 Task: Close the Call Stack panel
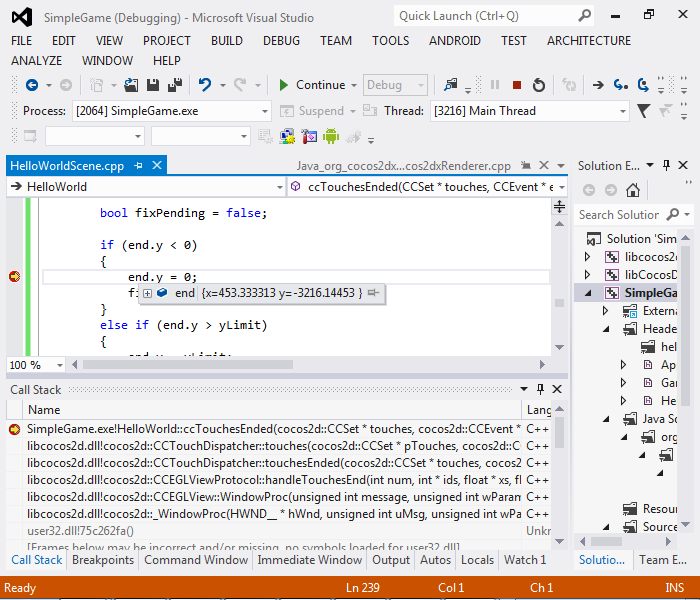(x=557, y=389)
